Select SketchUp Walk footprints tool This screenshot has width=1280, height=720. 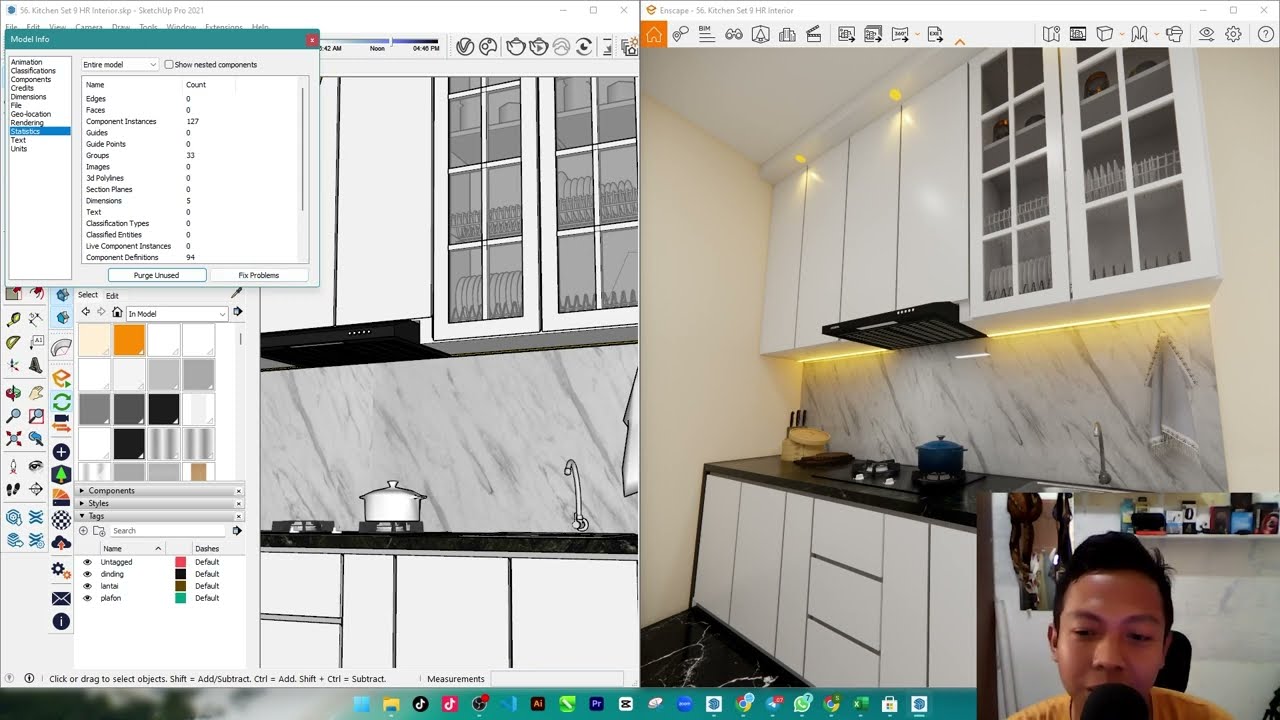pyautogui.click(x=13, y=489)
